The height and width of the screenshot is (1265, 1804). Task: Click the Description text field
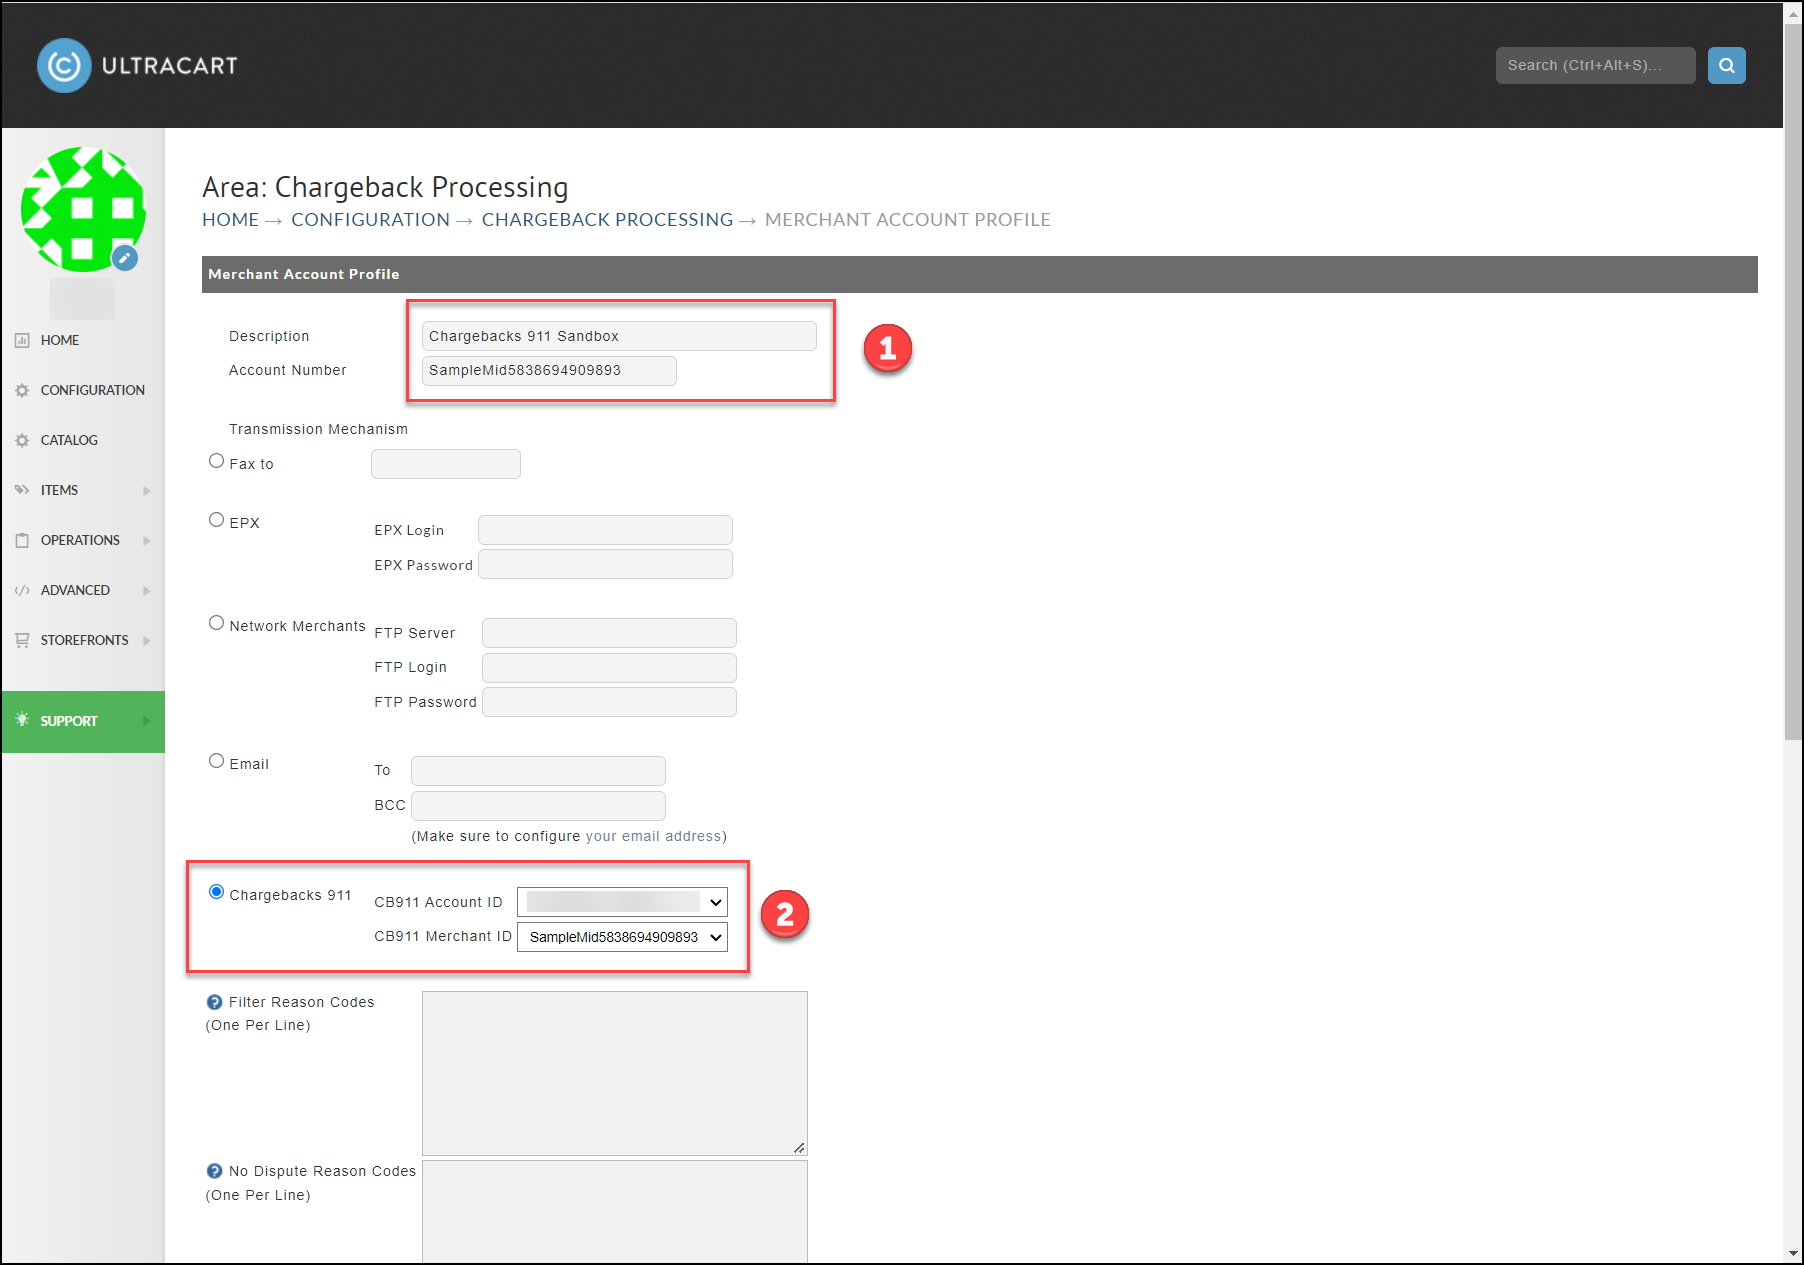[619, 336]
